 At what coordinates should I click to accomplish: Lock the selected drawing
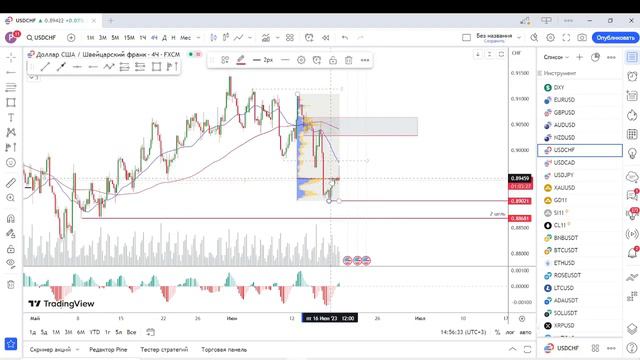pyautogui.click(x=333, y=60)
